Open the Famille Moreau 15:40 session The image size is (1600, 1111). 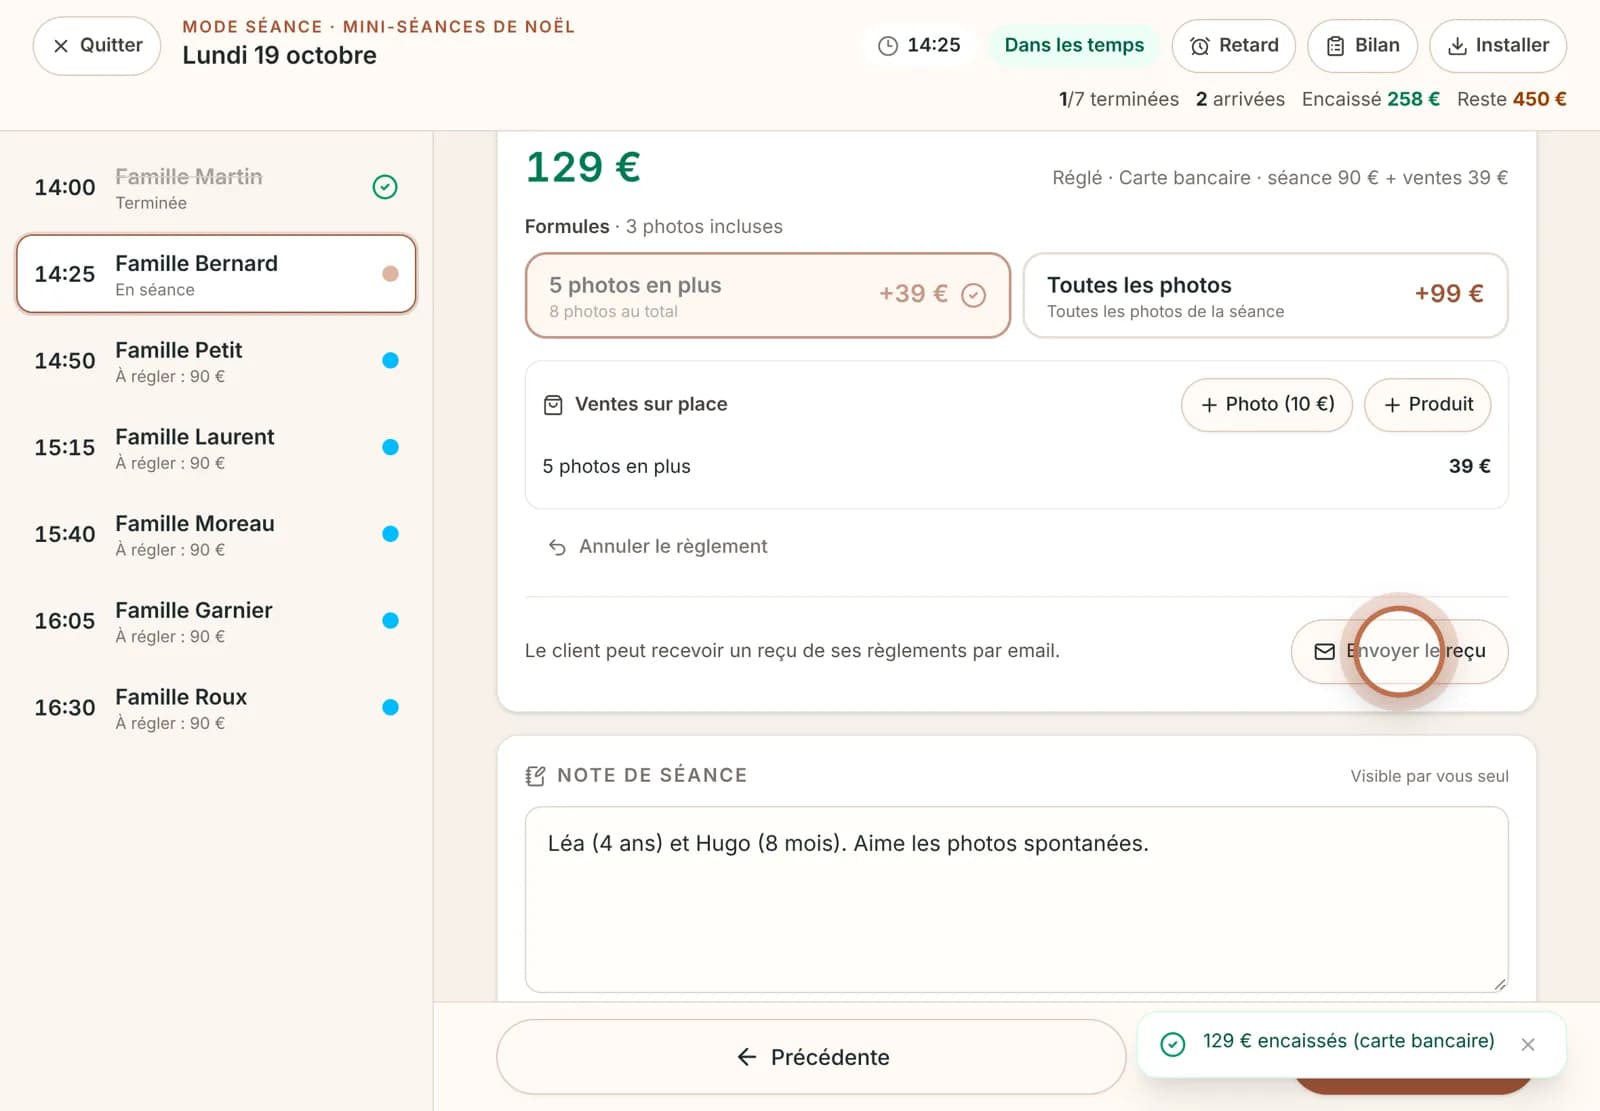(x=216, y=534)
